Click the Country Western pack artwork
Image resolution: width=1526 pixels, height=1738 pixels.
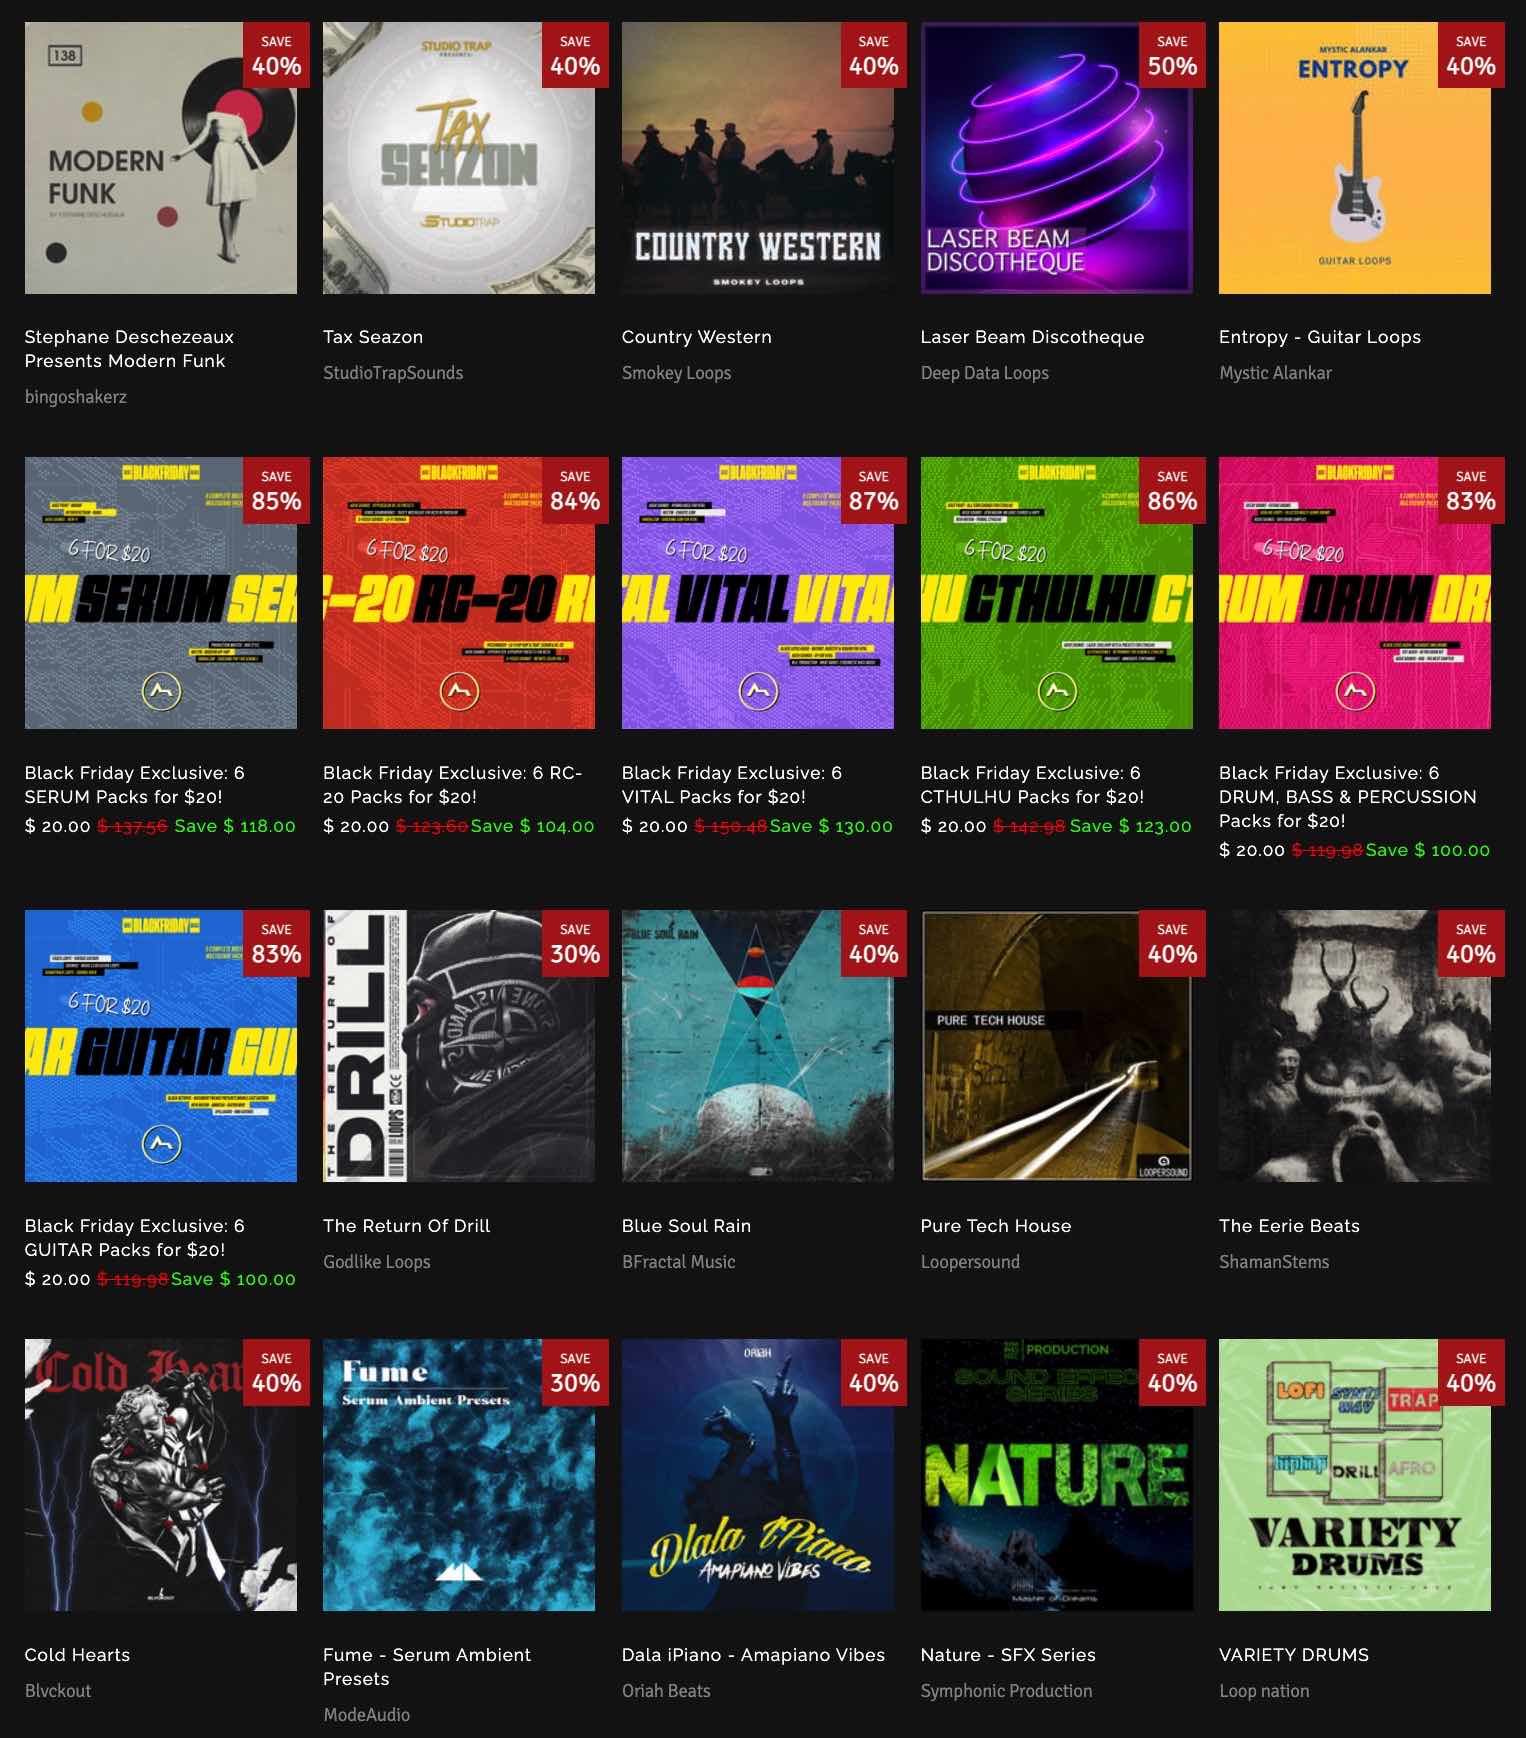click(x=758, y=158)
